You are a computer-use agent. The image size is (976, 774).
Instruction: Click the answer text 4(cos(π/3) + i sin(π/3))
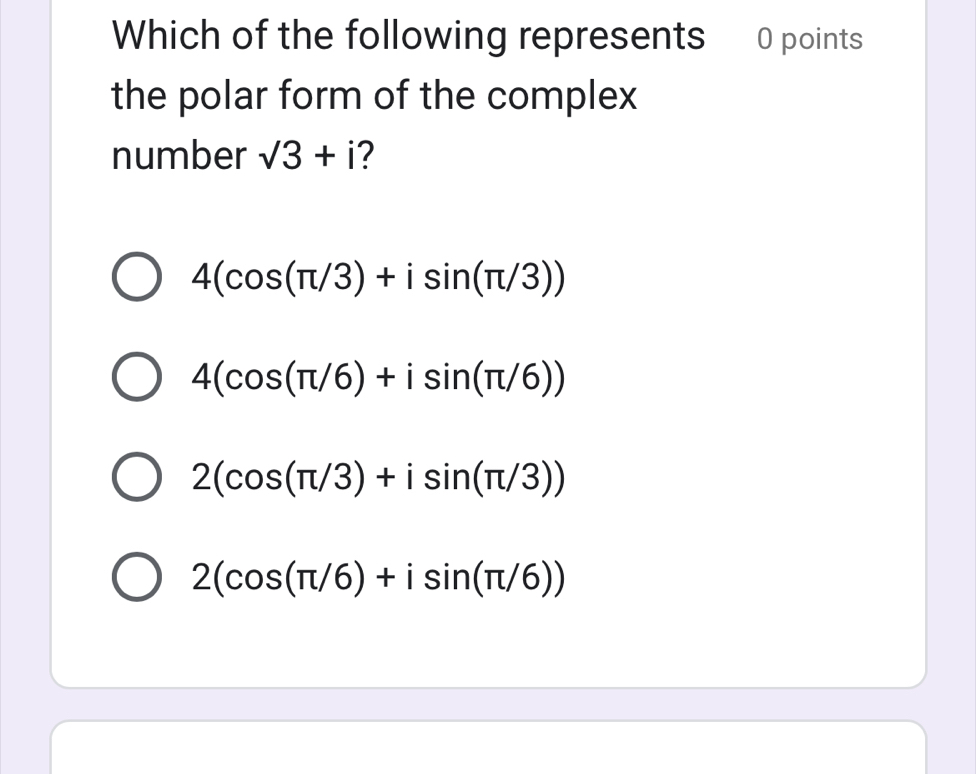(379, 279)
